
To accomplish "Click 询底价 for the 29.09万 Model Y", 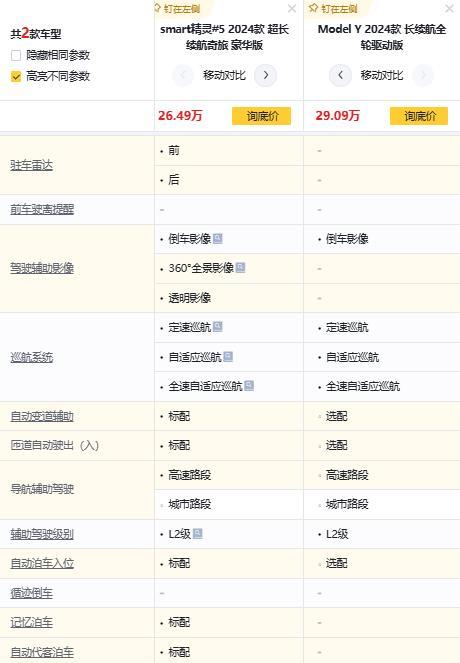I will pos(419,116).
